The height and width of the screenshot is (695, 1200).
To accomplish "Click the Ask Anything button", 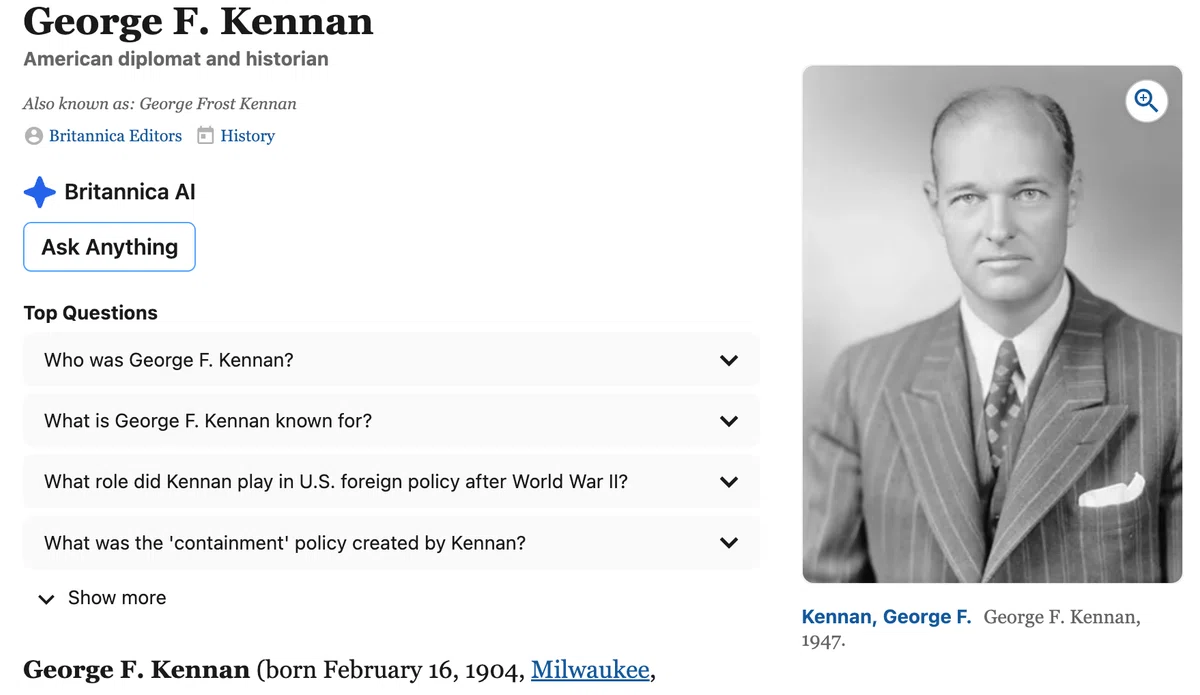I will point(109,247).
